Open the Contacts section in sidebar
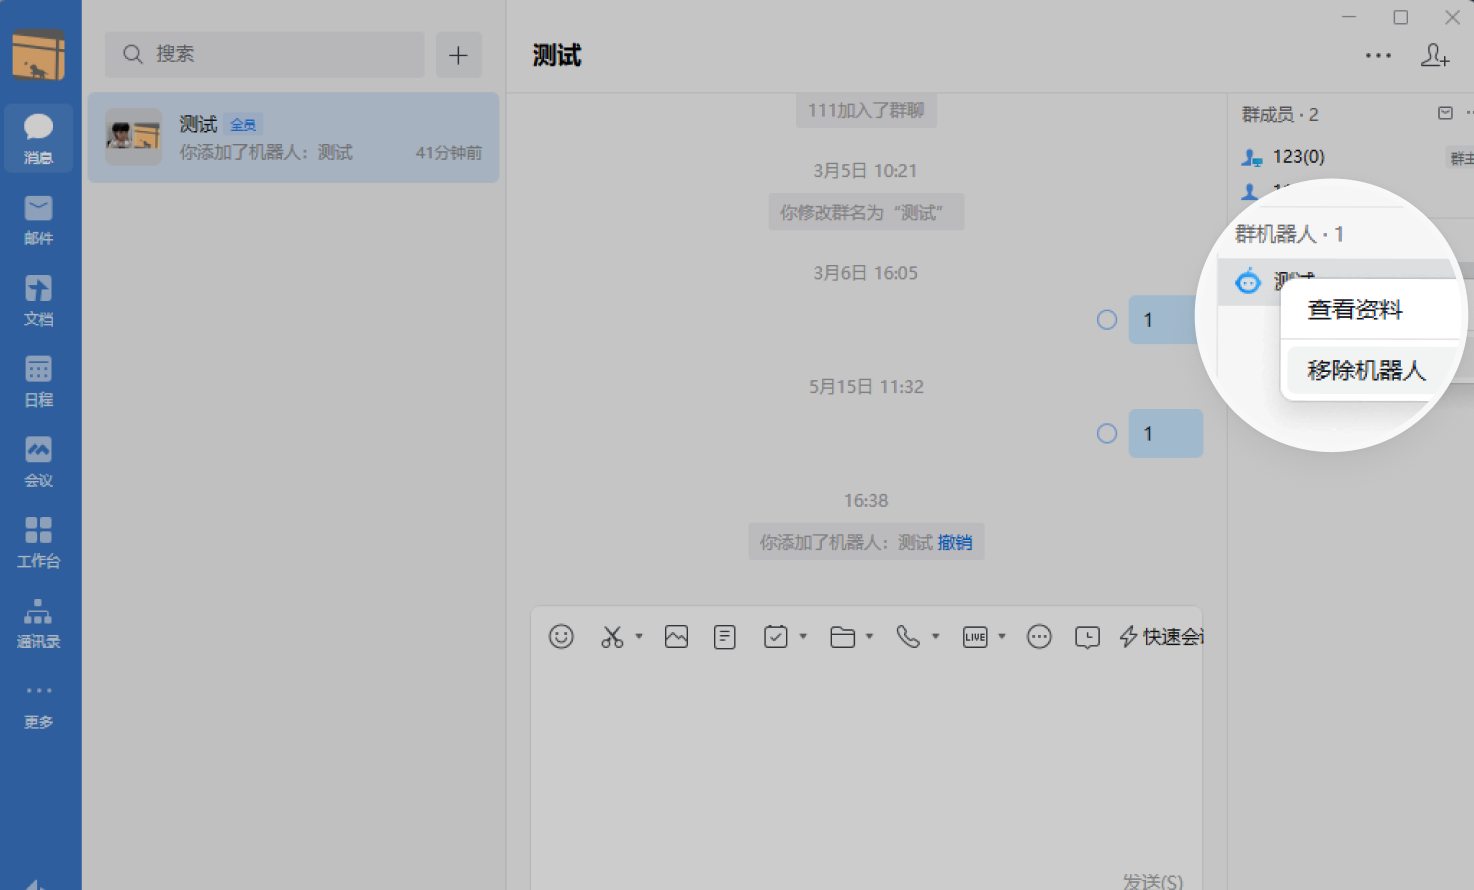This screenshot has height=890, width=1474. (x=38, y=623)
